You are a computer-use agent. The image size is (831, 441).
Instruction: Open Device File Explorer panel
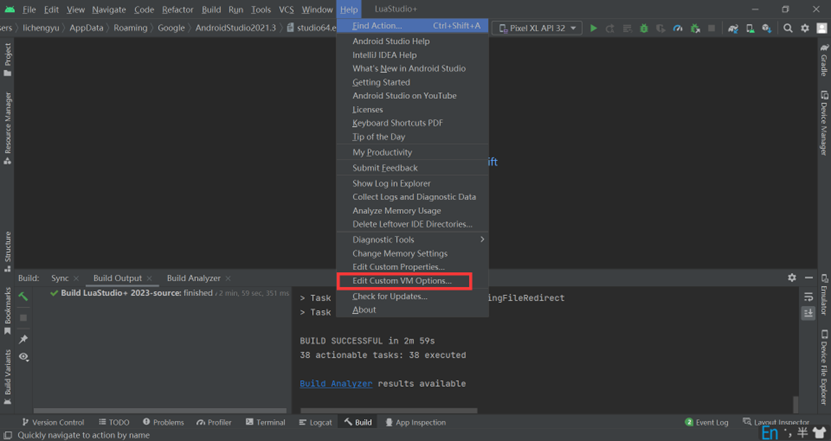click(x=824, y=367)
